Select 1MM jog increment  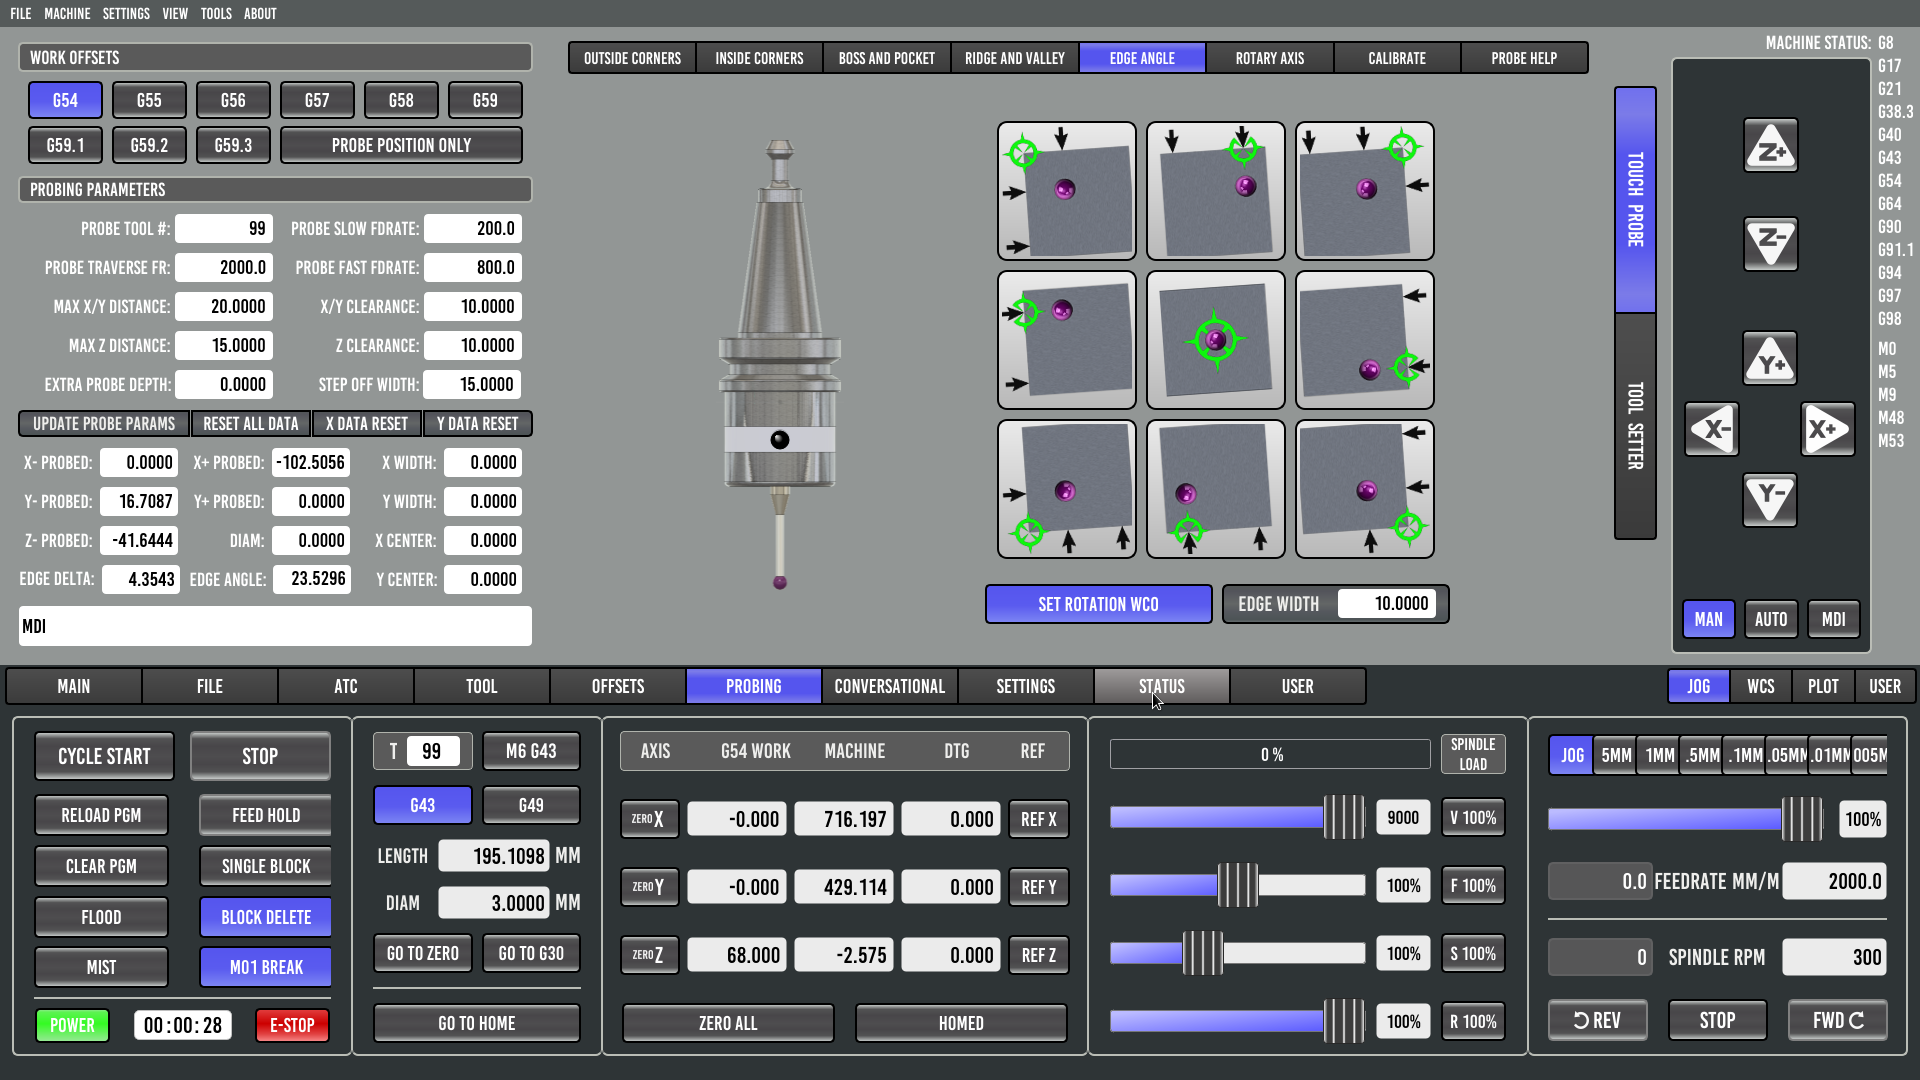[1660, 756]
